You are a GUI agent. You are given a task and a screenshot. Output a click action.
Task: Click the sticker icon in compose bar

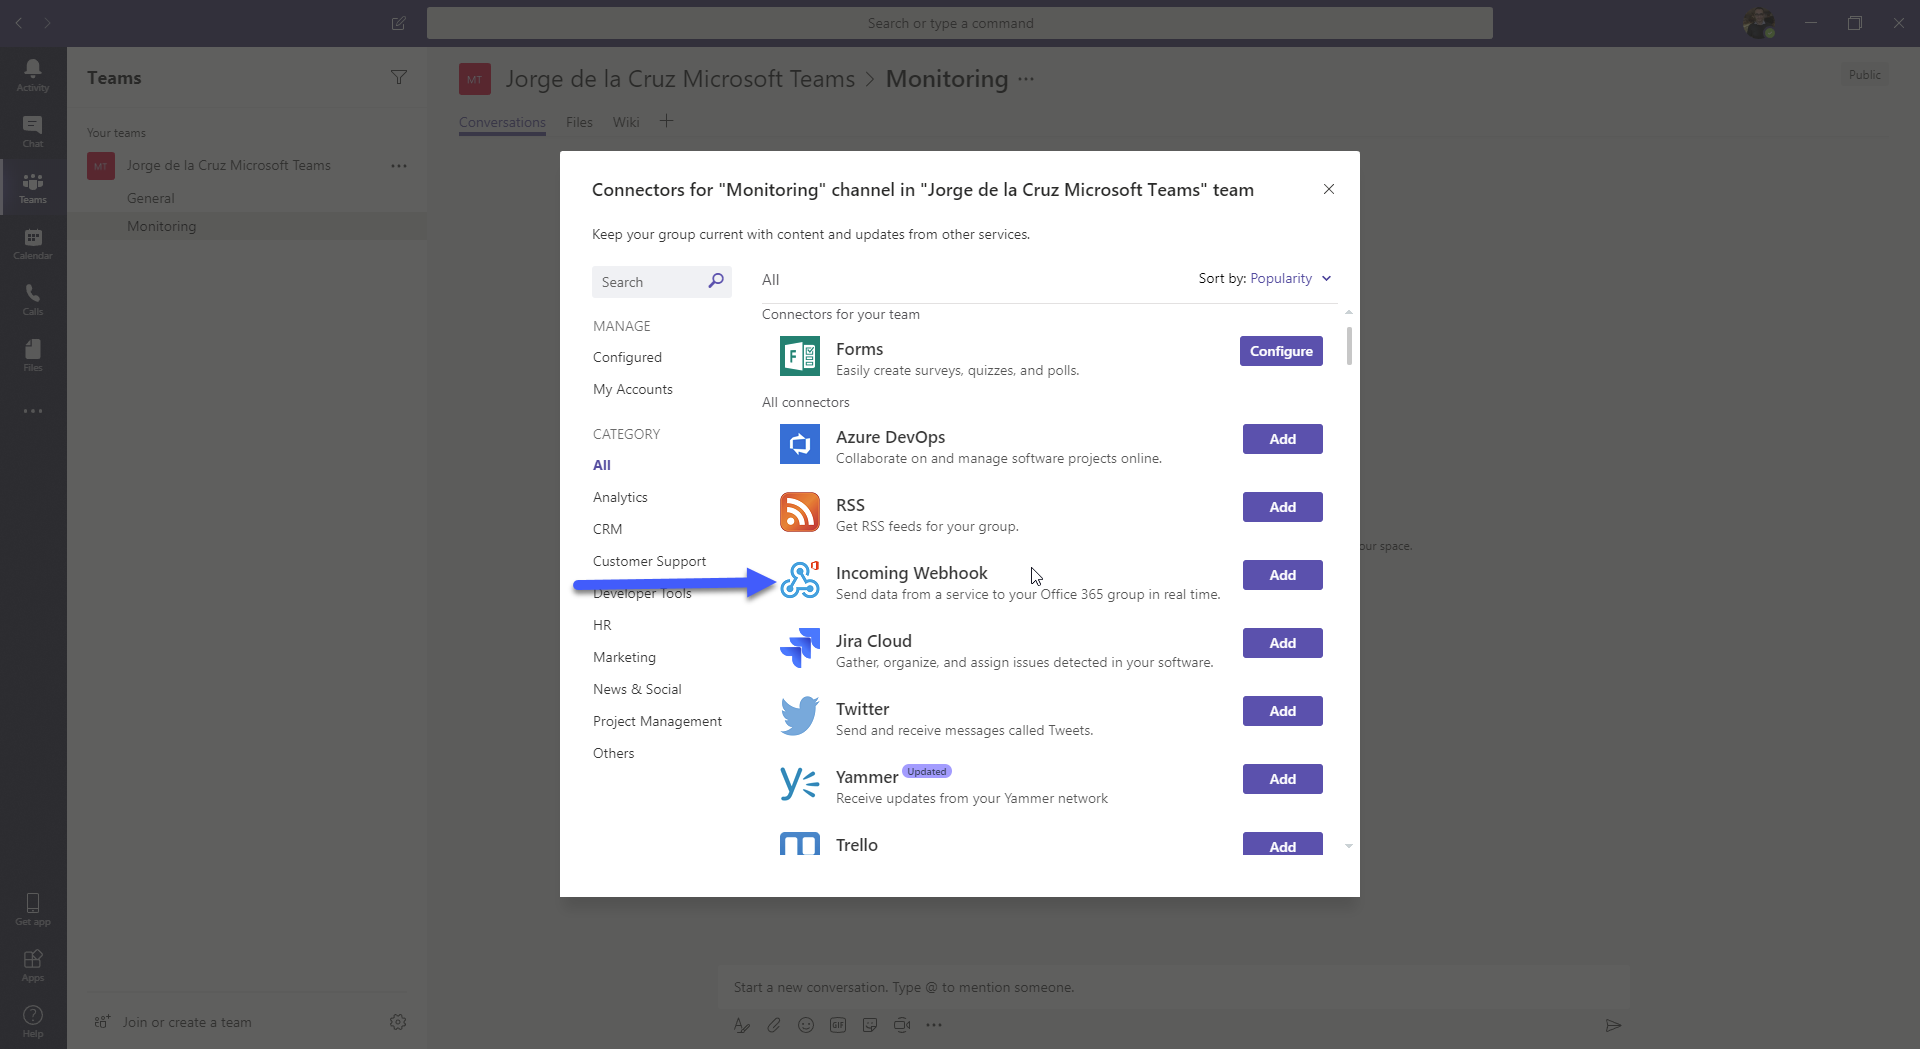[x=870, y=1025]
